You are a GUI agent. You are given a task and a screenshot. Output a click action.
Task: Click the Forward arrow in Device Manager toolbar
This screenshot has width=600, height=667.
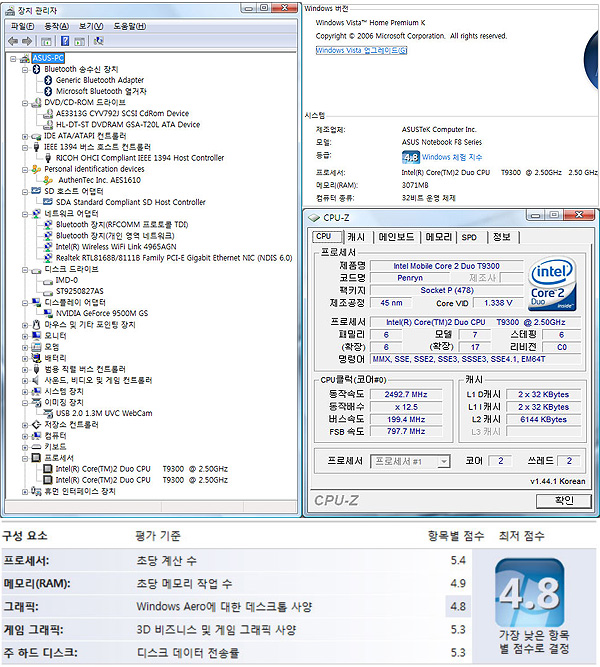click(27, 41)
